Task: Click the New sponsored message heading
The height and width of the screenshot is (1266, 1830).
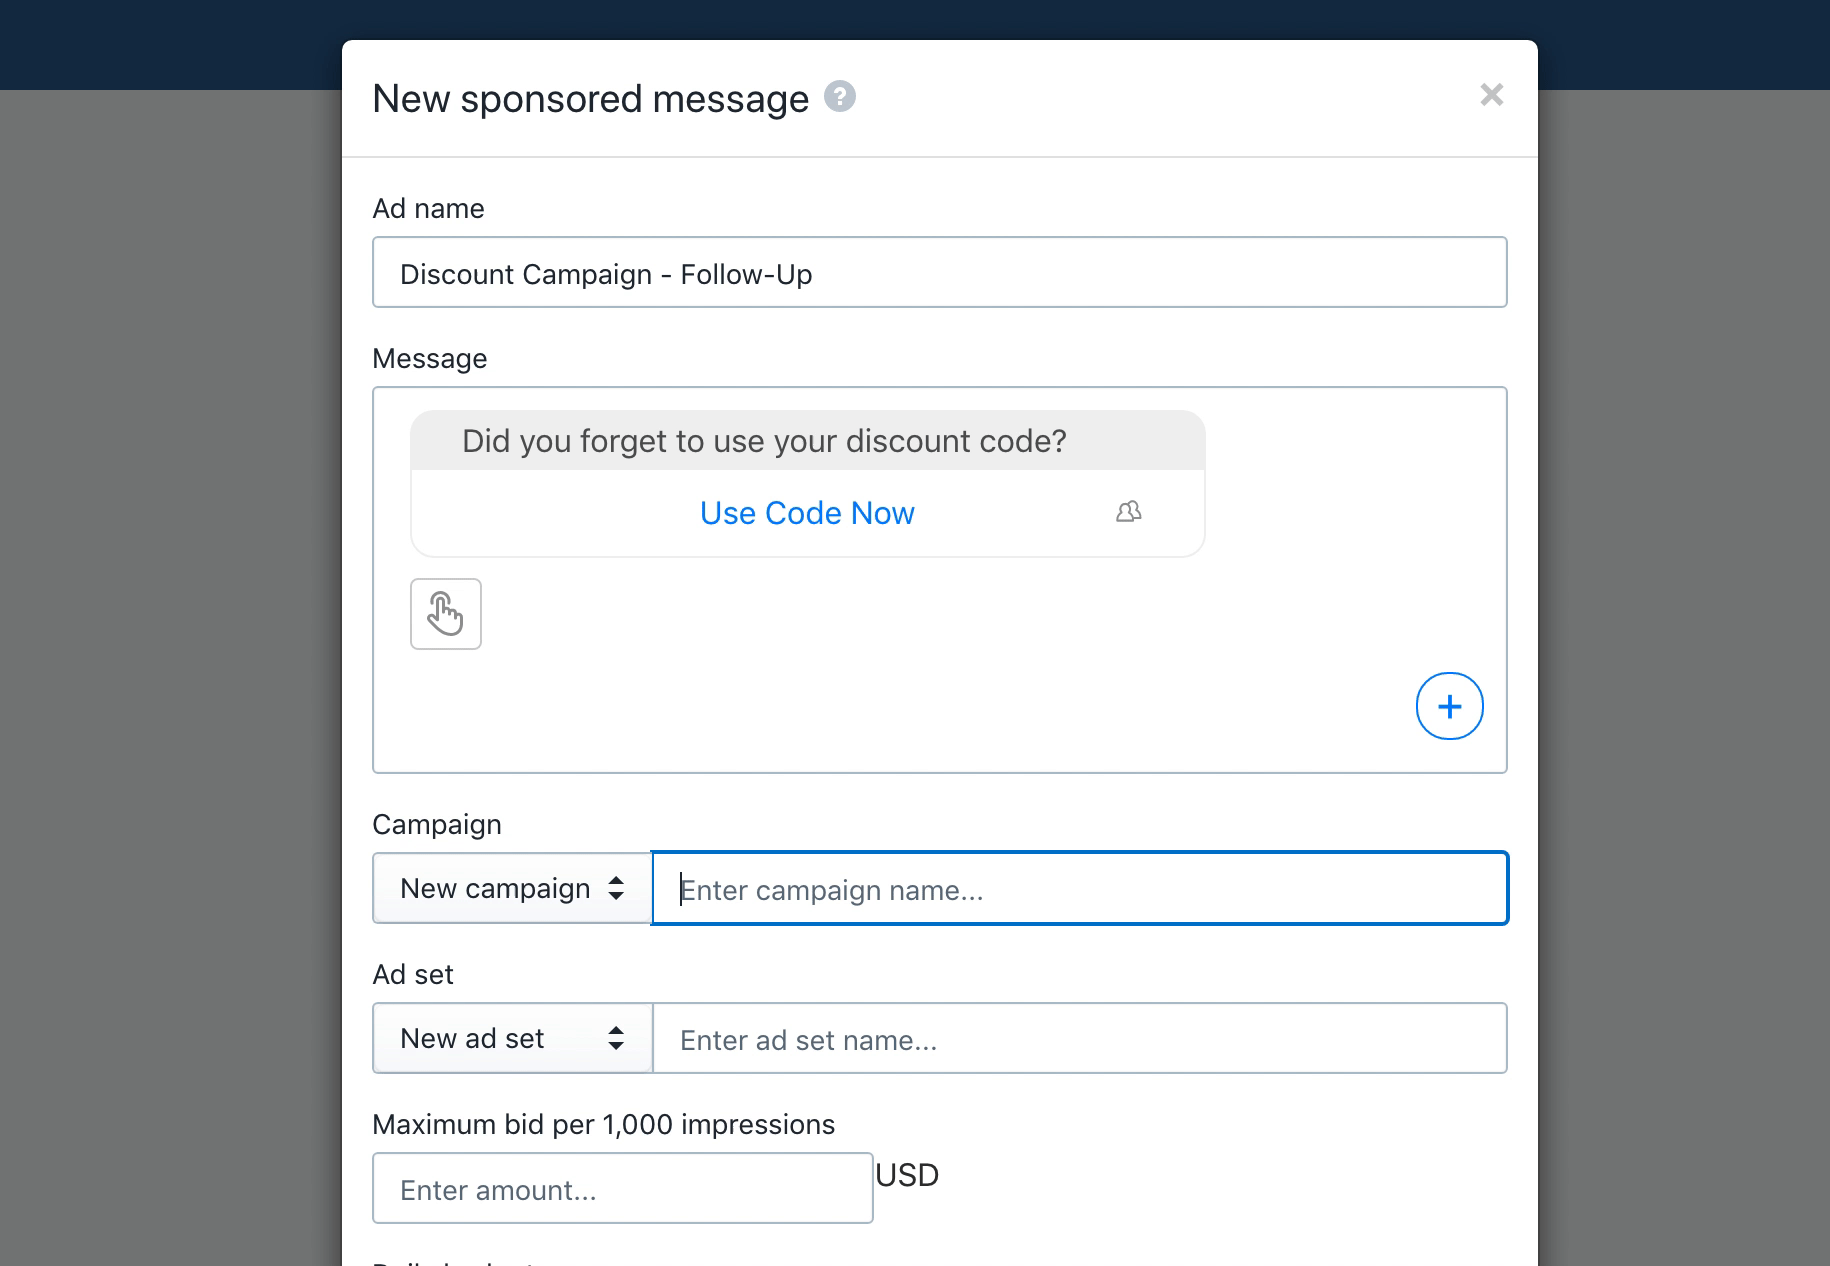Action: [591, 98]
